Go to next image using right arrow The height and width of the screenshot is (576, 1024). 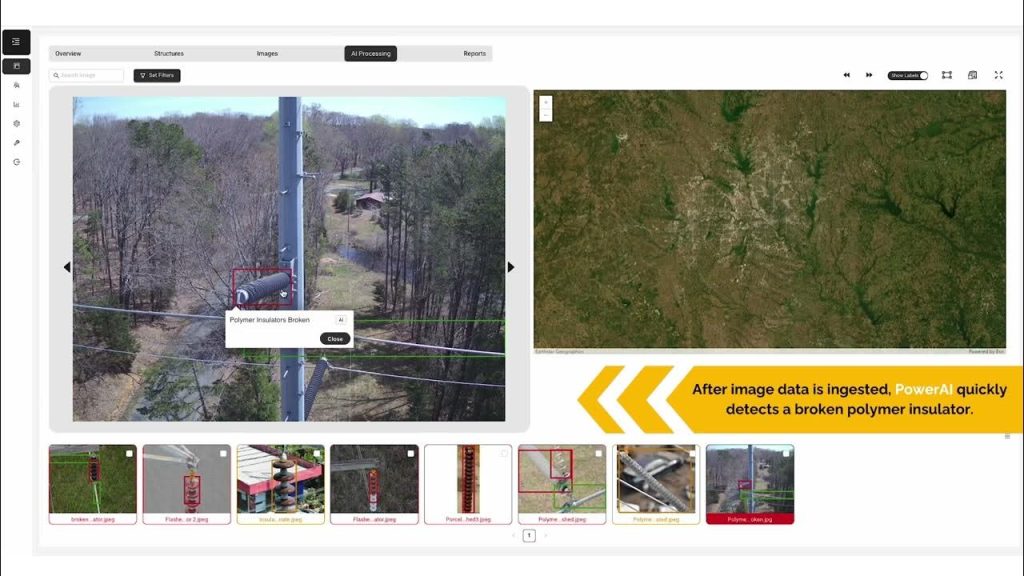511,267
